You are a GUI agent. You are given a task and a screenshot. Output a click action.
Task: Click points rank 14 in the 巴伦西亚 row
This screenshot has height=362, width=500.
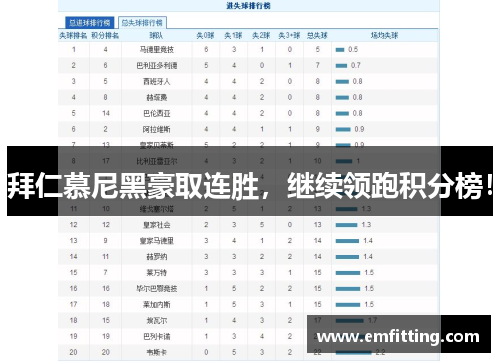(x=106, y=114)
